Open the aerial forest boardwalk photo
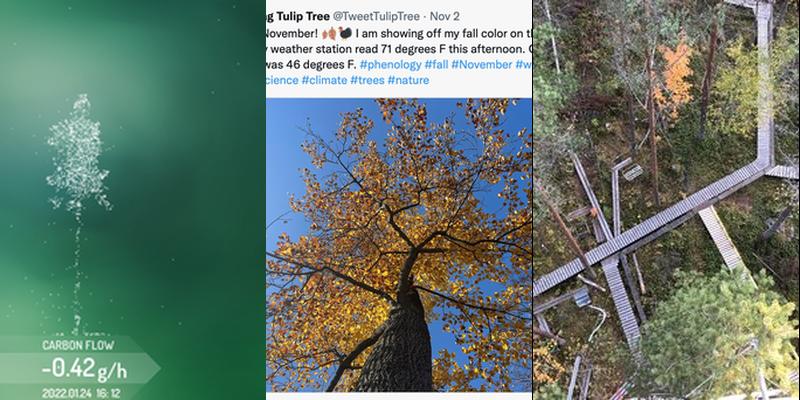800x400 pixels. (x=666, y=200)
